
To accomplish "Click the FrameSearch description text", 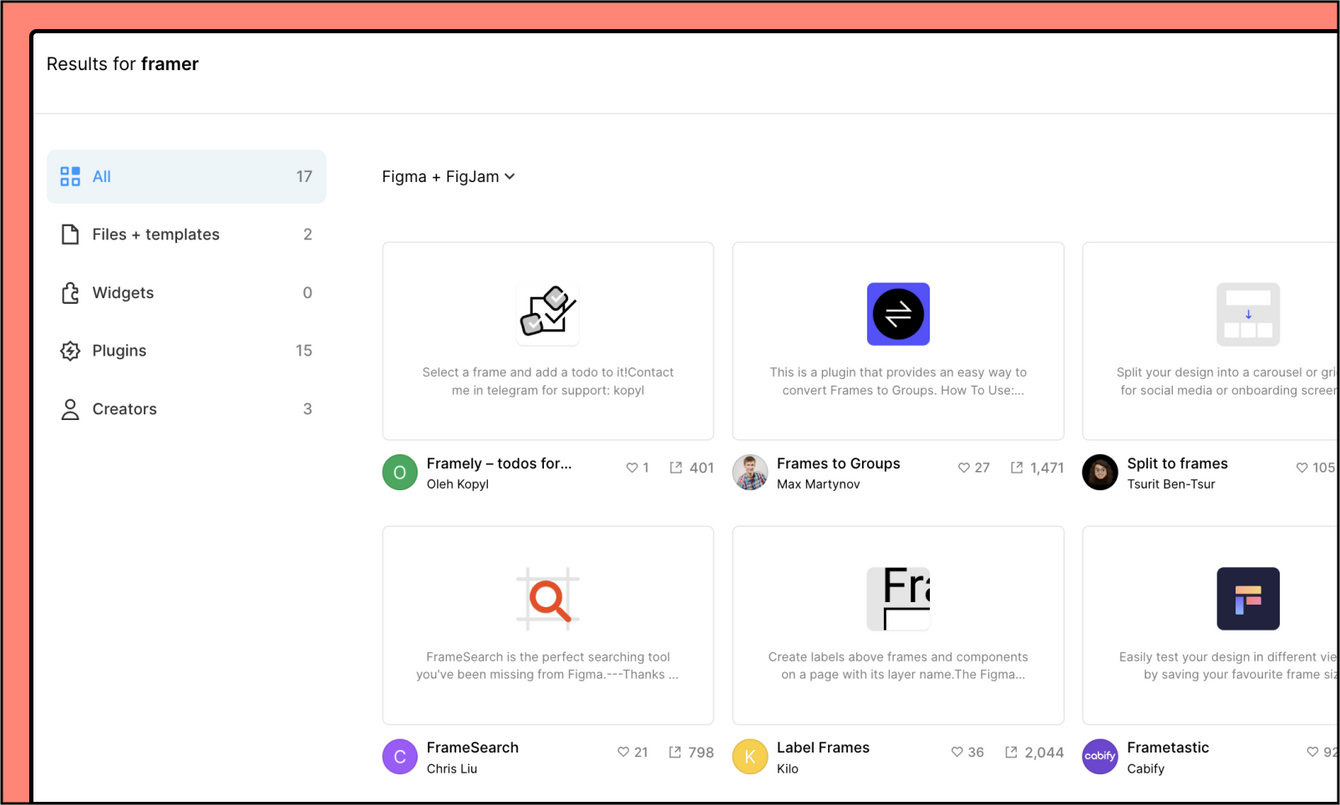I will (x=548, y=666).
